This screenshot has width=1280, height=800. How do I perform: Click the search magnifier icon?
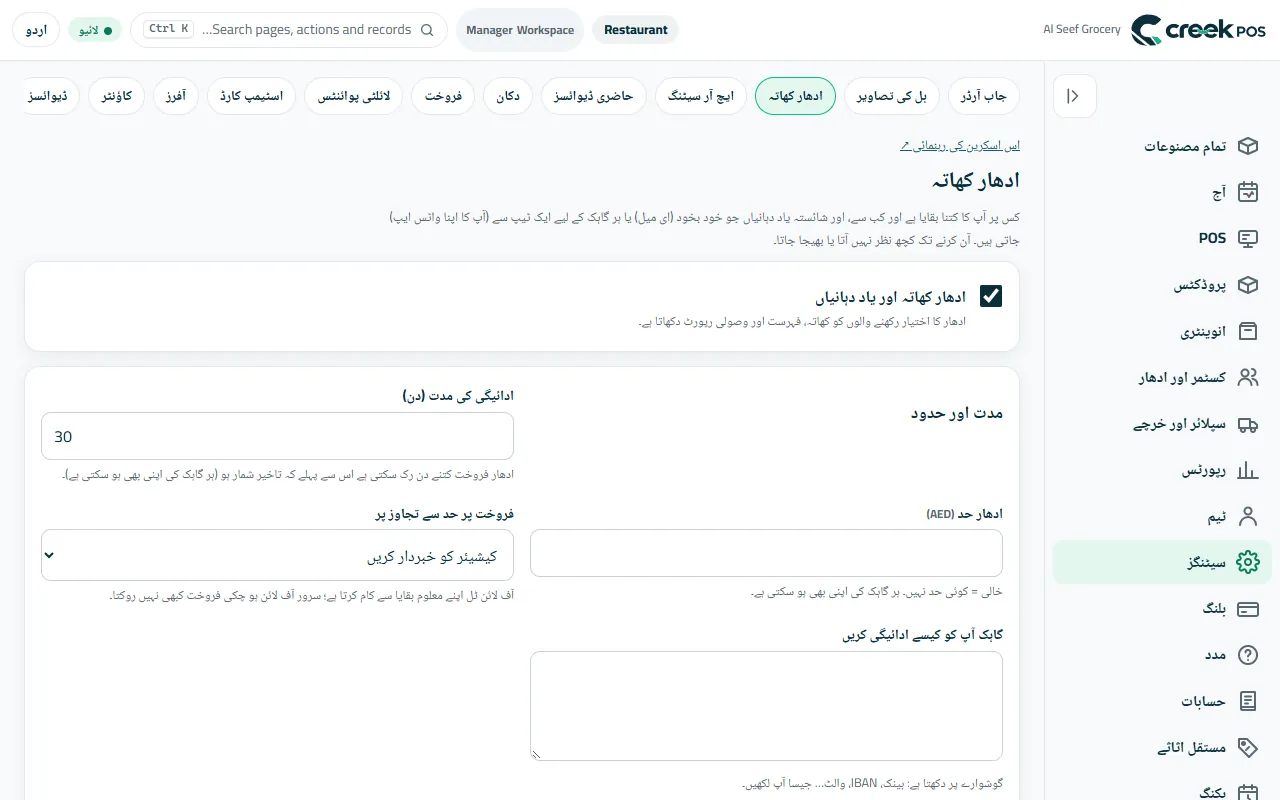428,30
